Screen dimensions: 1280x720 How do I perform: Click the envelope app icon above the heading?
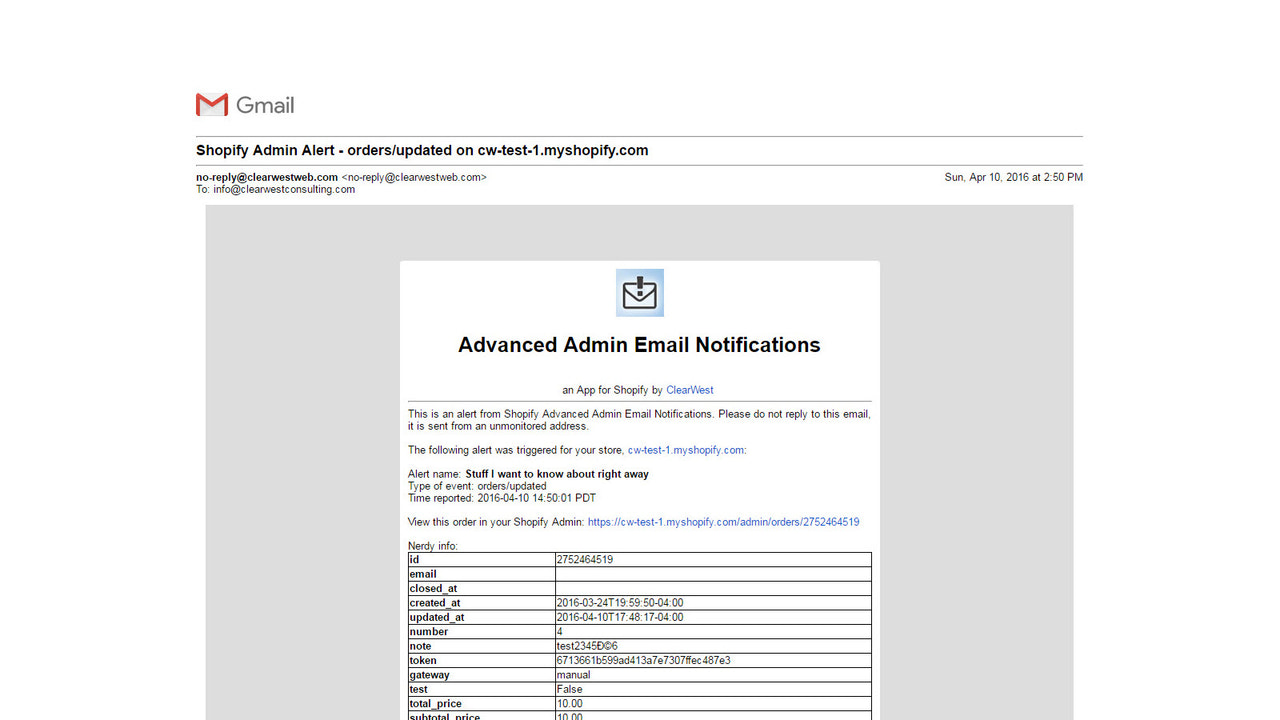pyautogui.click(x=639, y=292)
